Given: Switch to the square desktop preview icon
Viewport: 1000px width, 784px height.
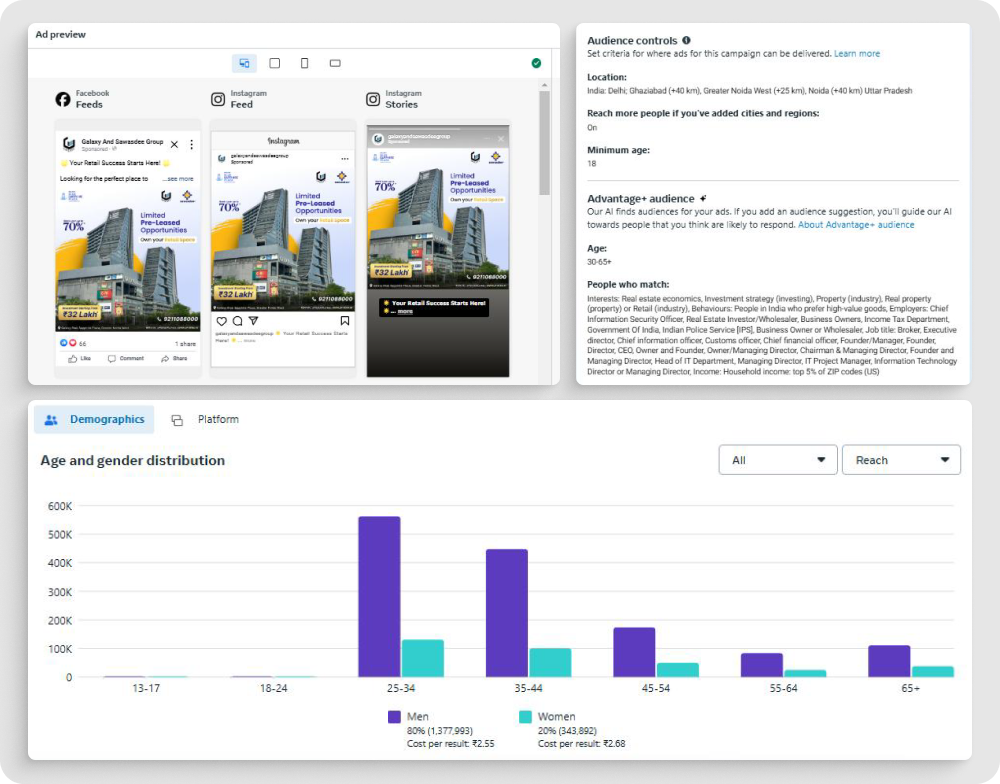Looking at the screenshot, I should [275, 63].
